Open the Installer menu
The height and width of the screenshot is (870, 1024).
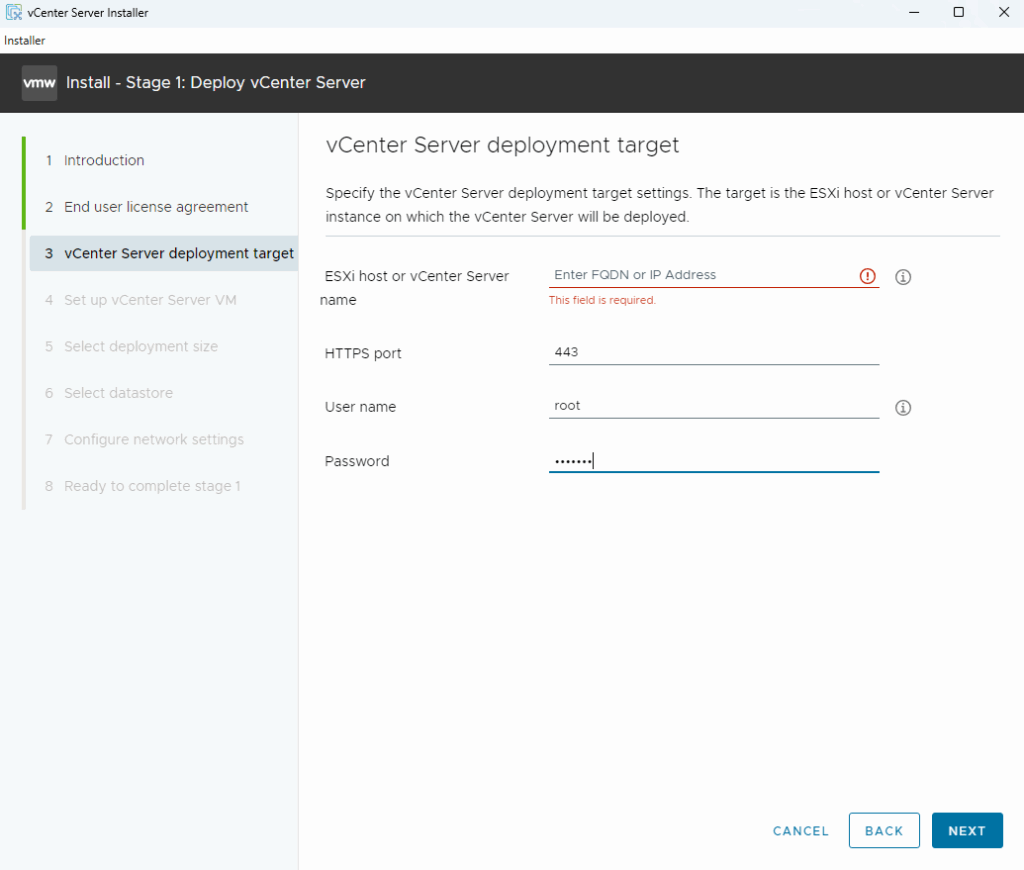click(x=24, y=40)
